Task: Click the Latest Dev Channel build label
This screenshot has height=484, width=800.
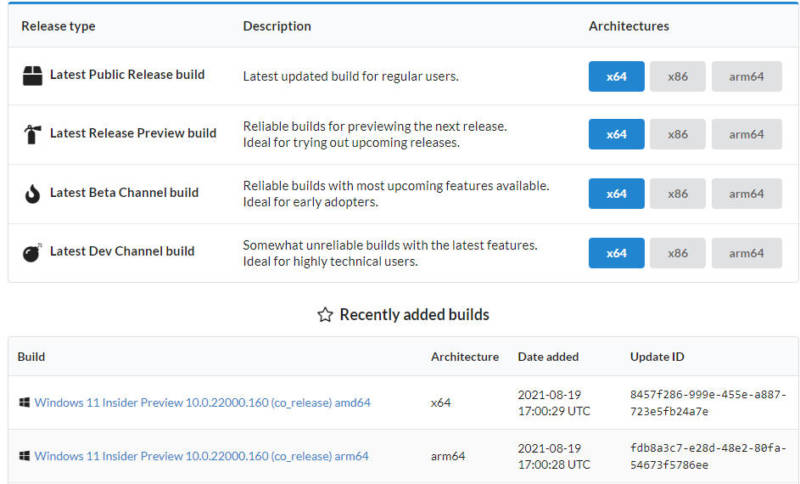Action: (x=122, y=251)
